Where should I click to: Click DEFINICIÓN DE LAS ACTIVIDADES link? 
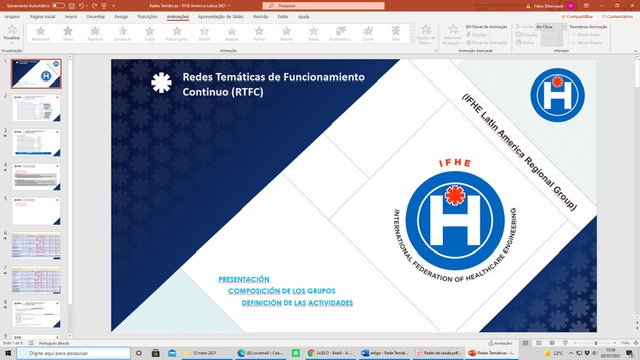point(297,303)
